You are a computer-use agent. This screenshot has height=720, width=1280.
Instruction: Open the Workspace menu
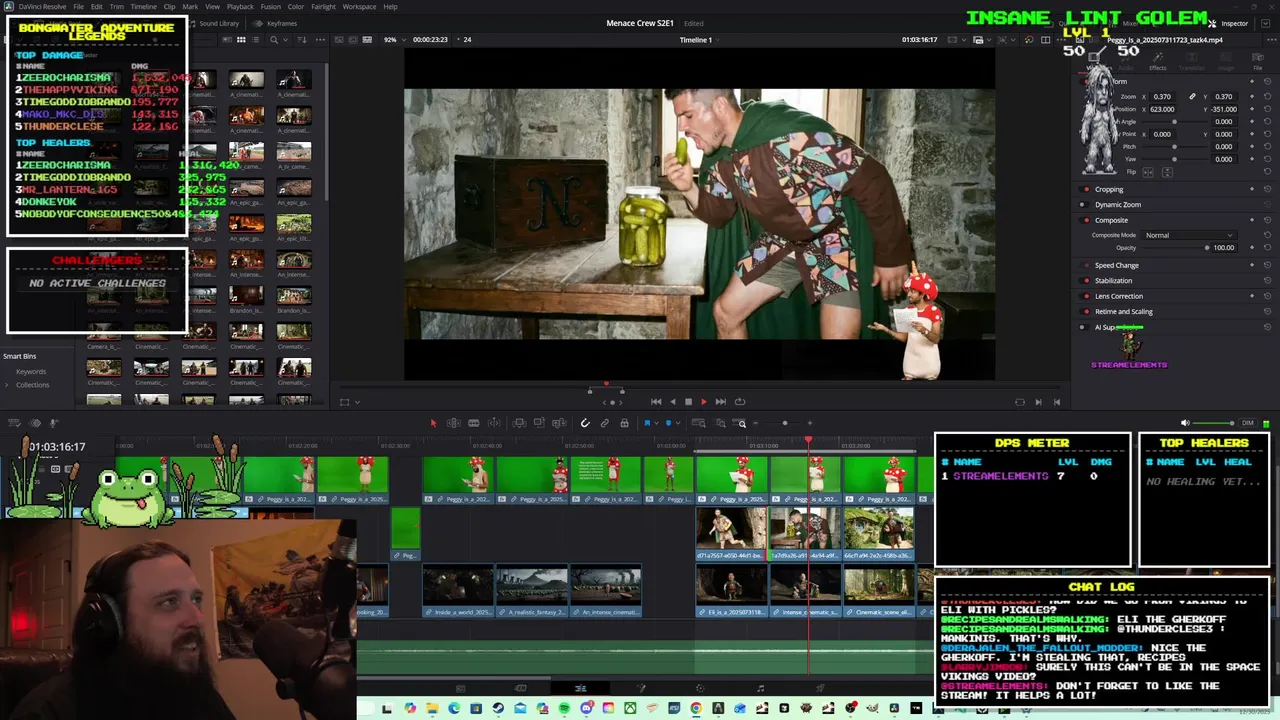click(x=359, y=7)
